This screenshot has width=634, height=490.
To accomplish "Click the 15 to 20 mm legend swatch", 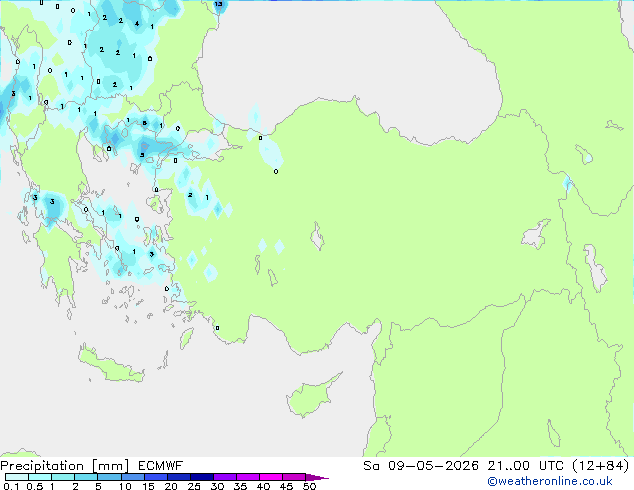I will (156, 477).
